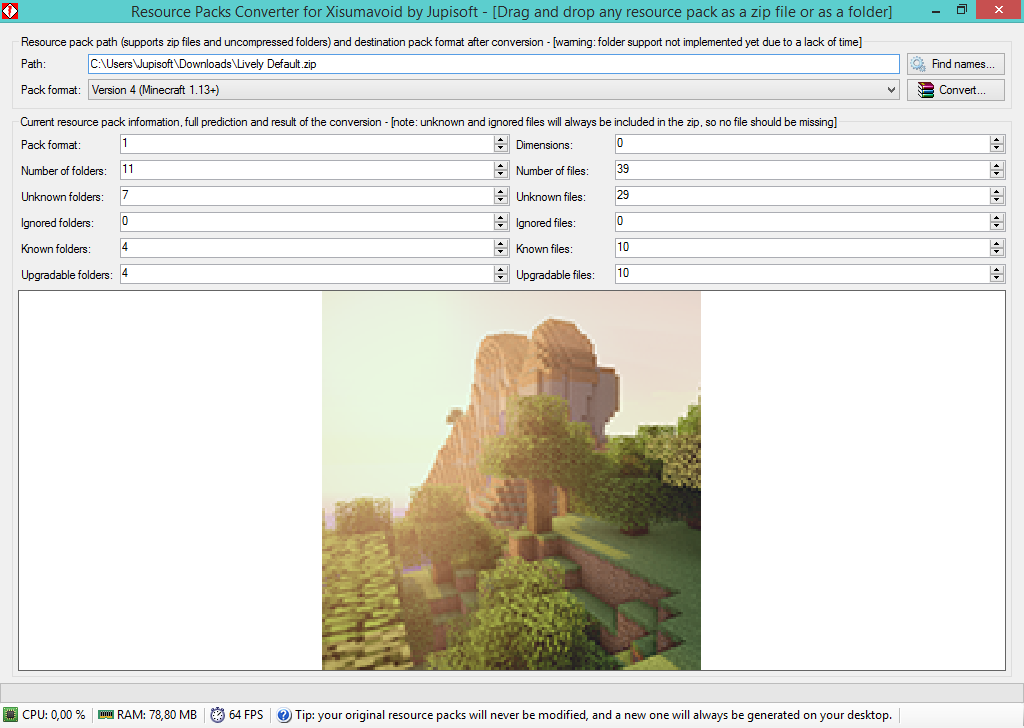Click the 'RAM: 78,80 MB' status text

[157, 715]
